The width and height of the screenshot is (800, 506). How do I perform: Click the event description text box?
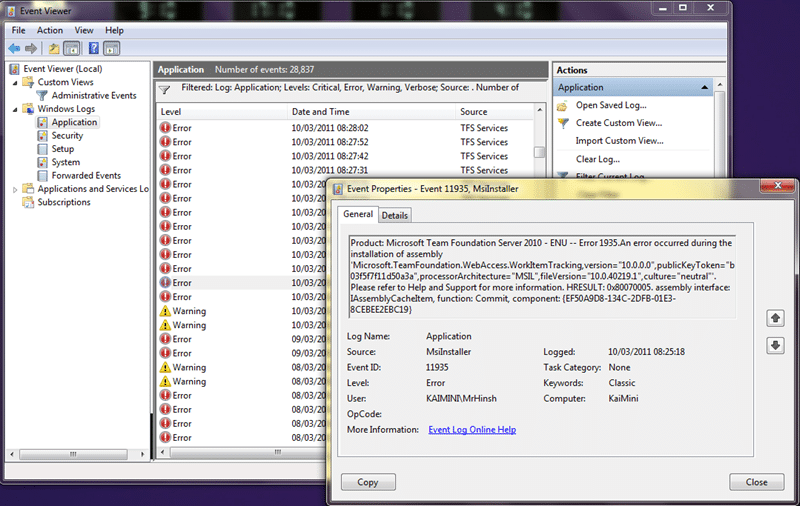coord(542,276)
